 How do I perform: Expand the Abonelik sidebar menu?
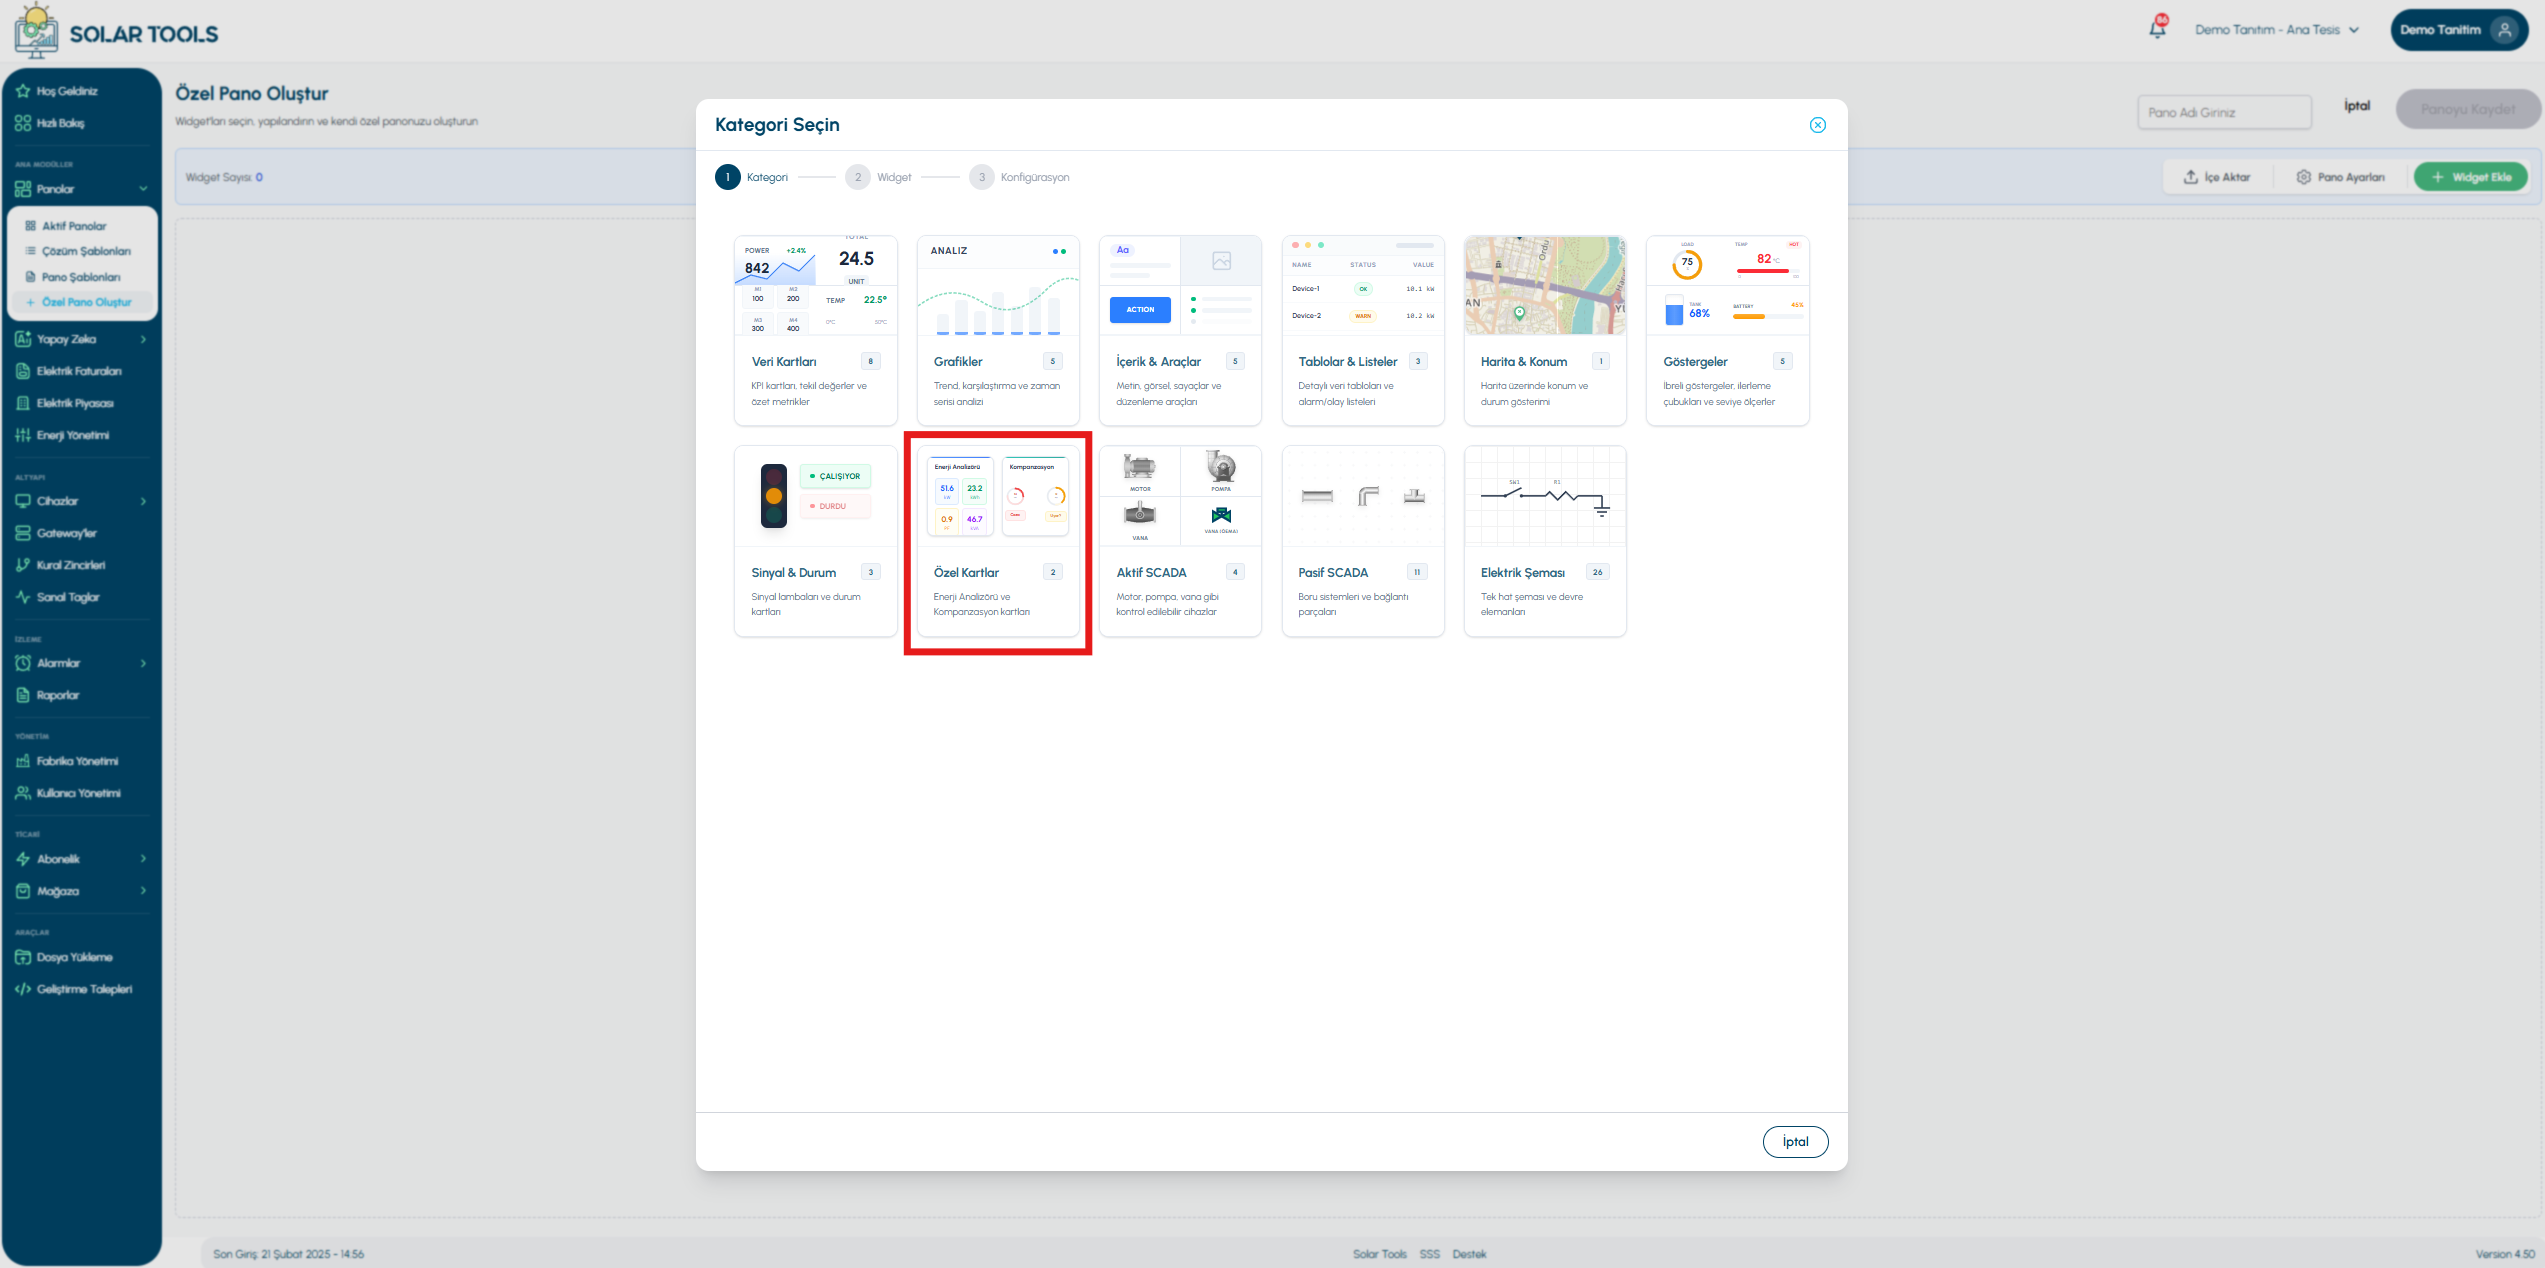point(80,859)
